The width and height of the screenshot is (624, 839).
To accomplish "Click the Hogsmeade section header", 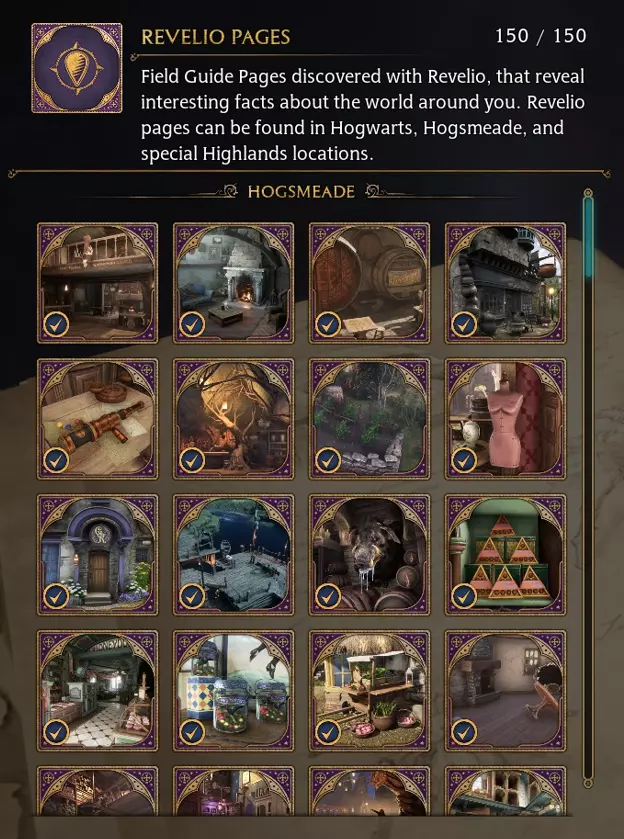I will (301, 192).
